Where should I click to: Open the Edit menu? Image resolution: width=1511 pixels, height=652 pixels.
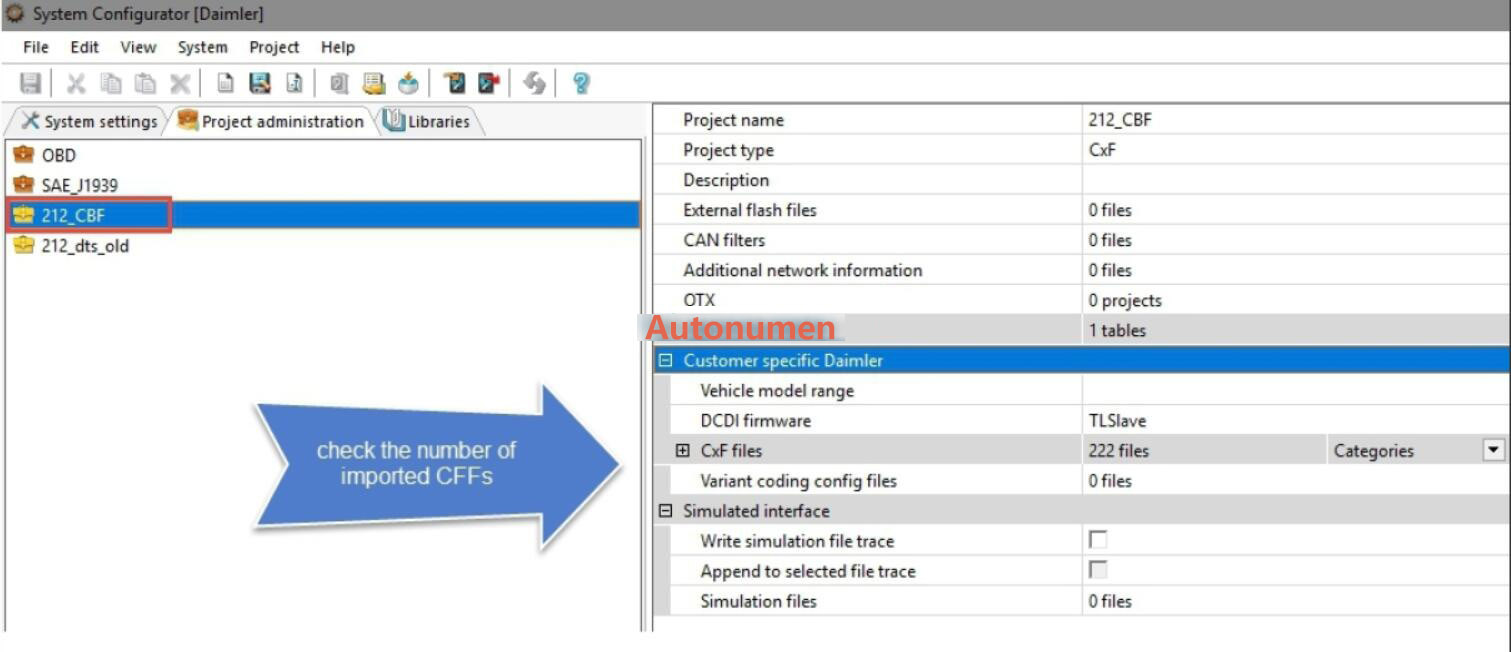point(85,47)
